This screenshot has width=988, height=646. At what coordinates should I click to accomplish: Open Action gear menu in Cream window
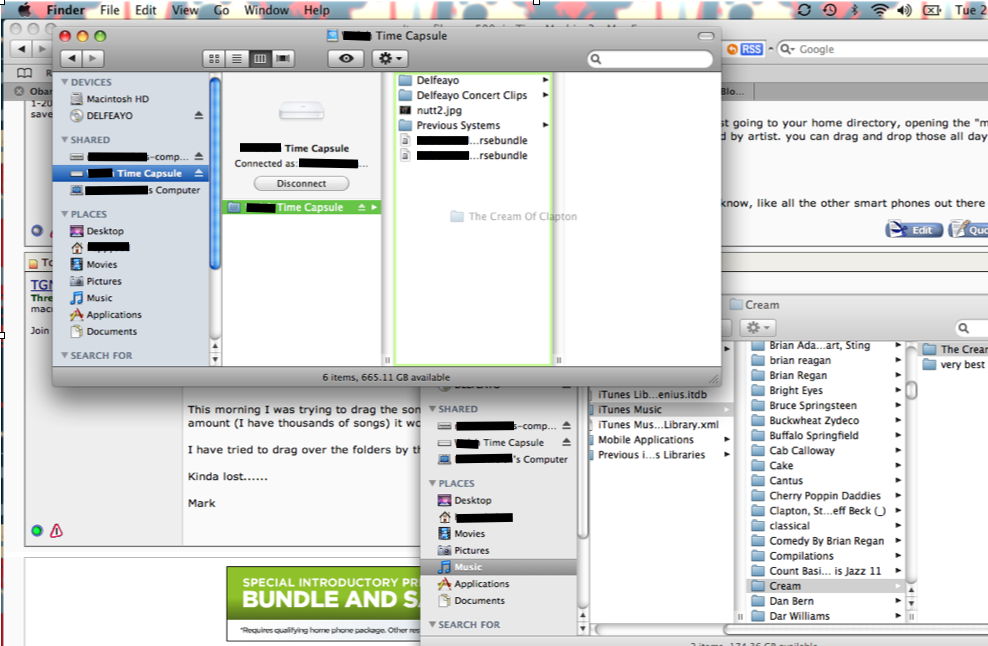tap(757, 328)
